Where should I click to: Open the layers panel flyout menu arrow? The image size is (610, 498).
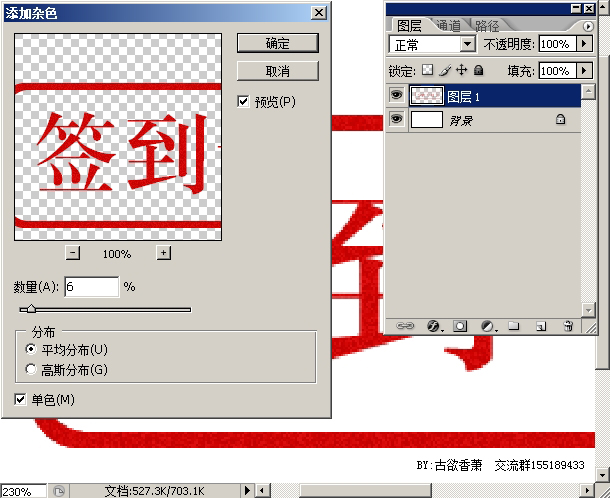588,26
